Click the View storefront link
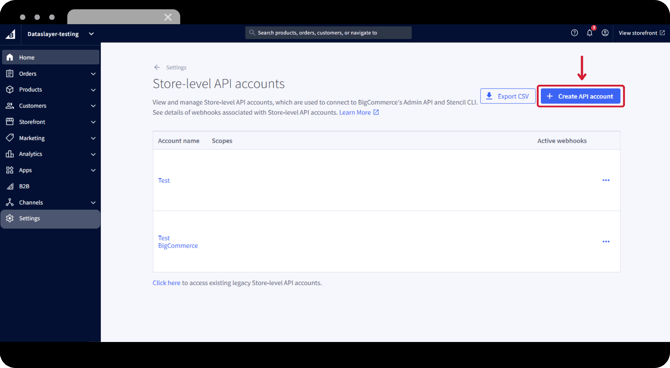 641,33
